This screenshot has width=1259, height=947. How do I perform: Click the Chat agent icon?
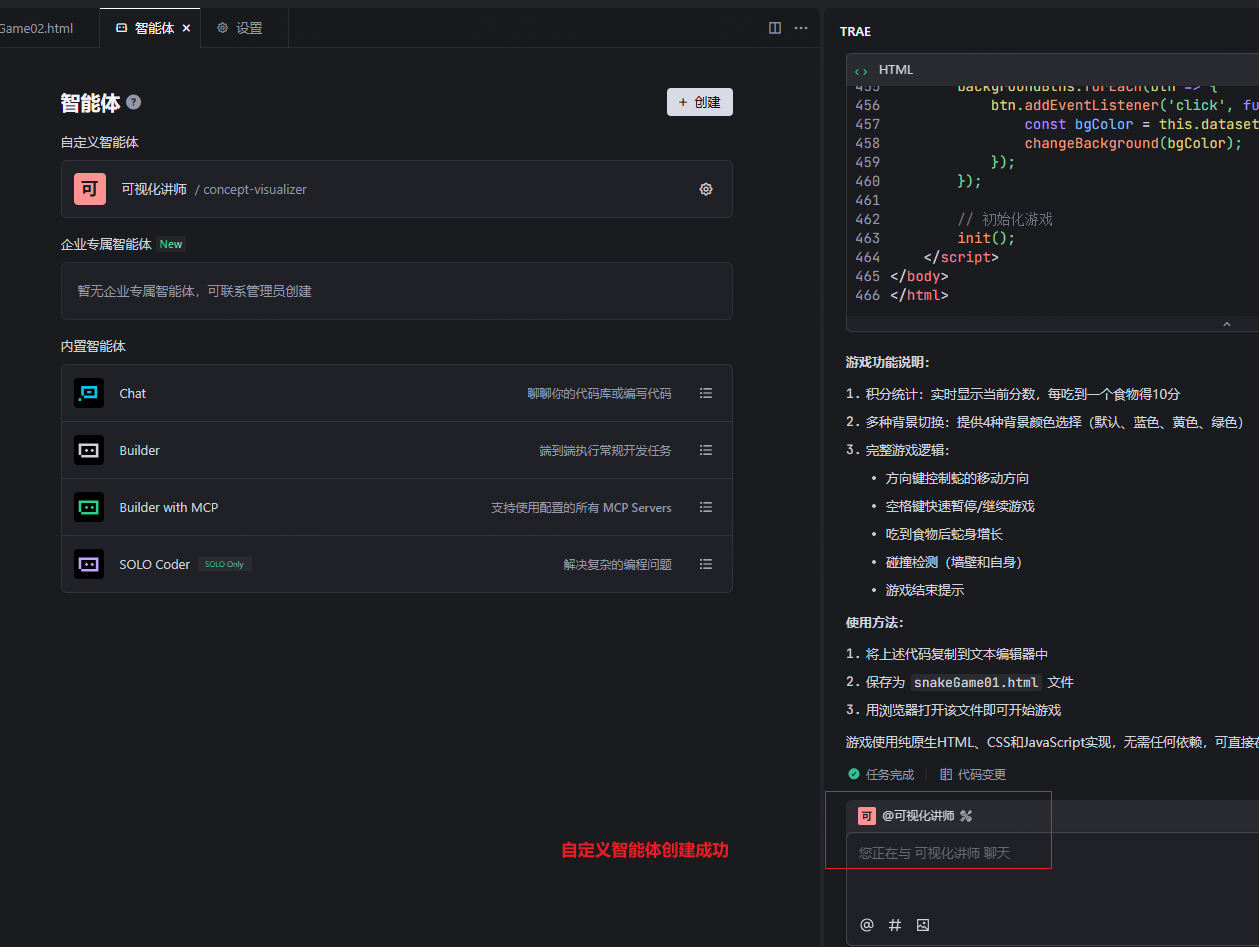(89, 393)
